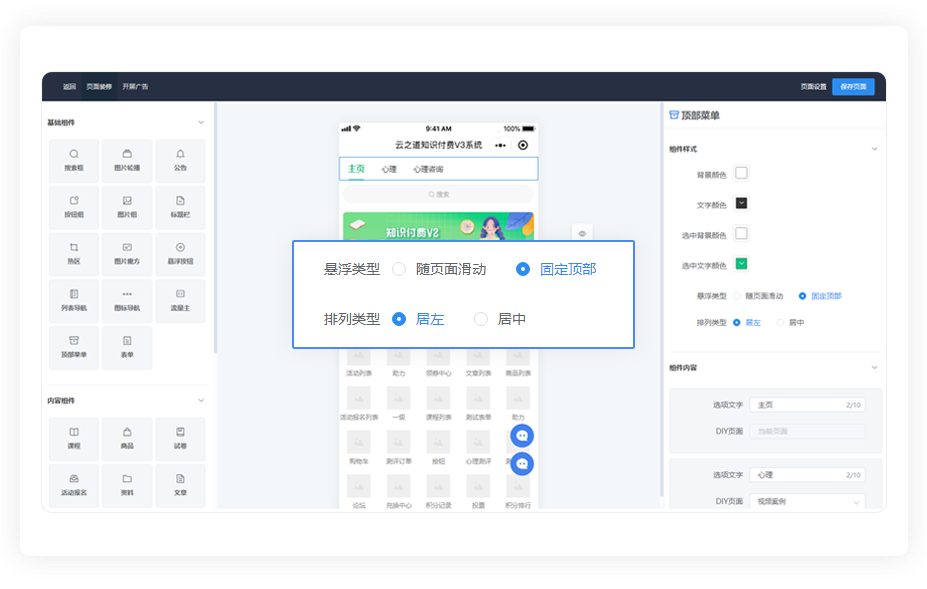The height and width of the screenshot is (589, 927).
Task: Open the phone preview three-dots menu
Action: point(500,145)
